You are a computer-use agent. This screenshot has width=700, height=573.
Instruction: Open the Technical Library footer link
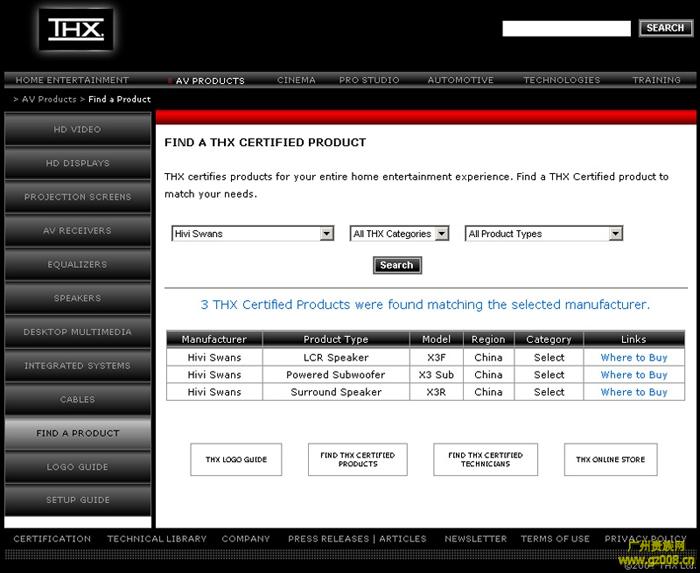[x=157, y=539]
